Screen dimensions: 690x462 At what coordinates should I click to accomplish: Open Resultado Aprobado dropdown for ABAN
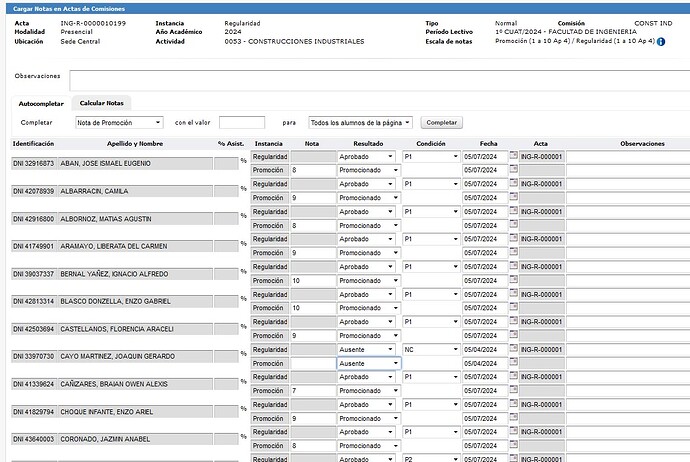pos(366,157)
